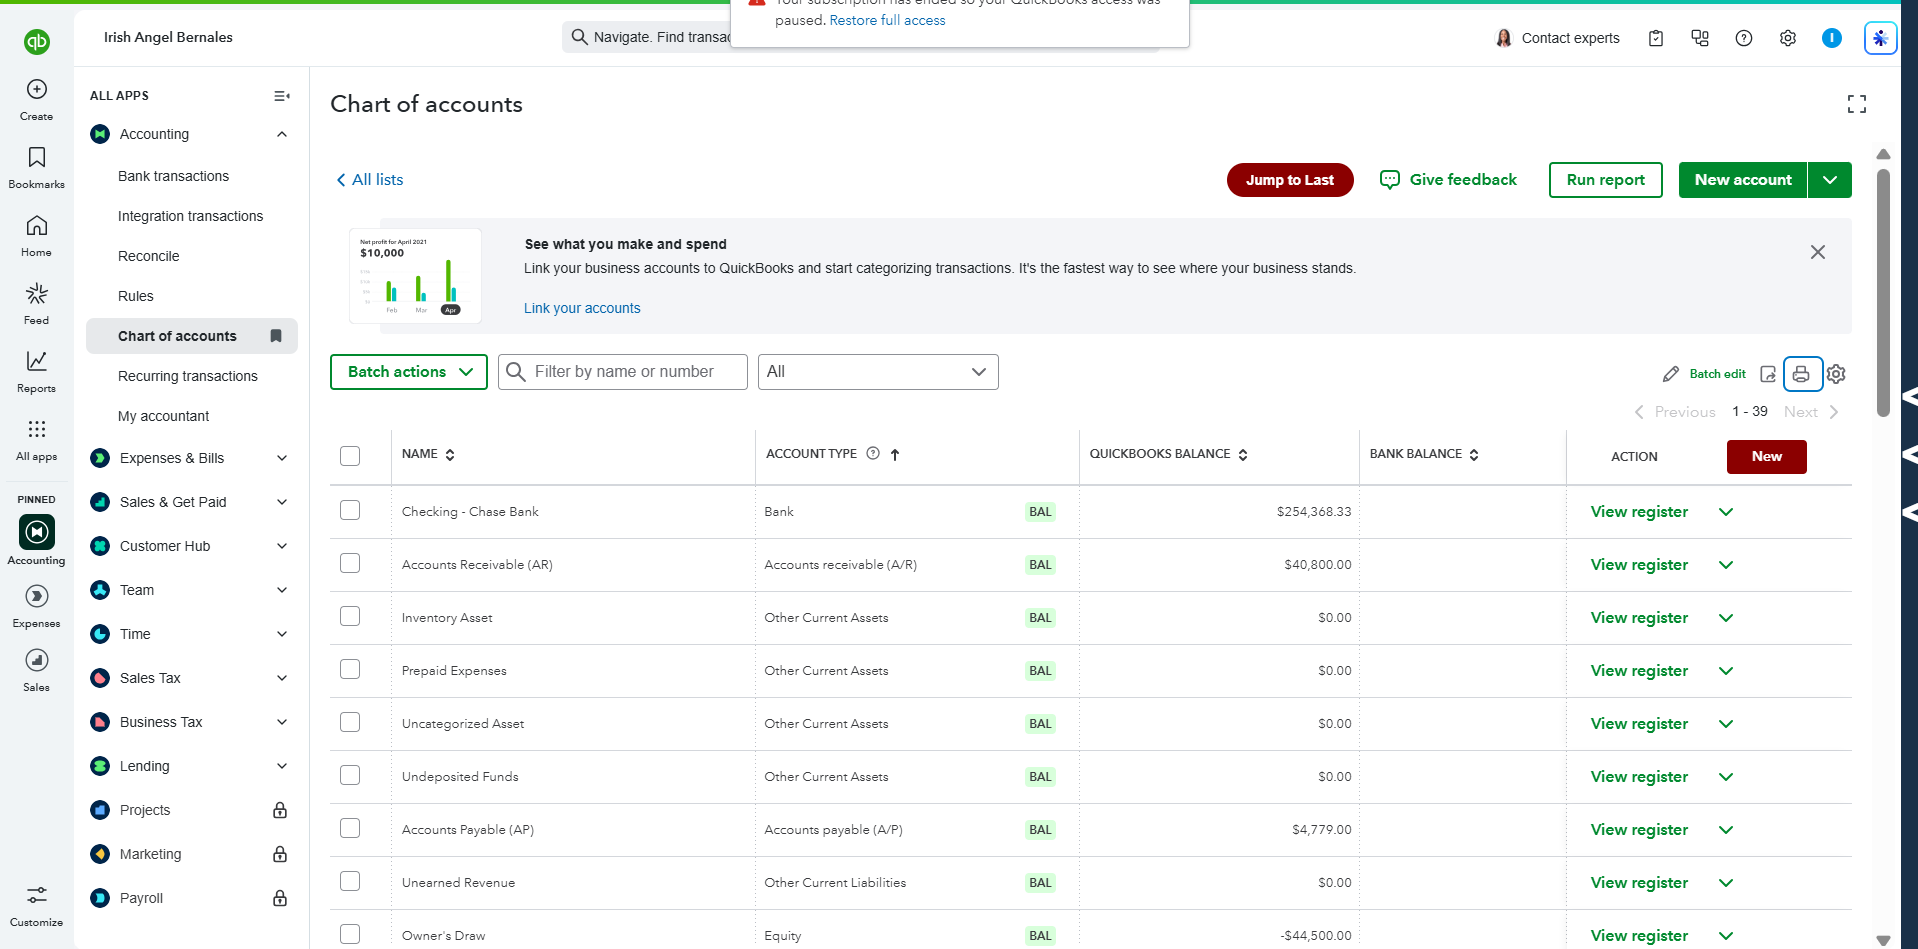Open the clipboard tasks icon in header

(1656, 38)
